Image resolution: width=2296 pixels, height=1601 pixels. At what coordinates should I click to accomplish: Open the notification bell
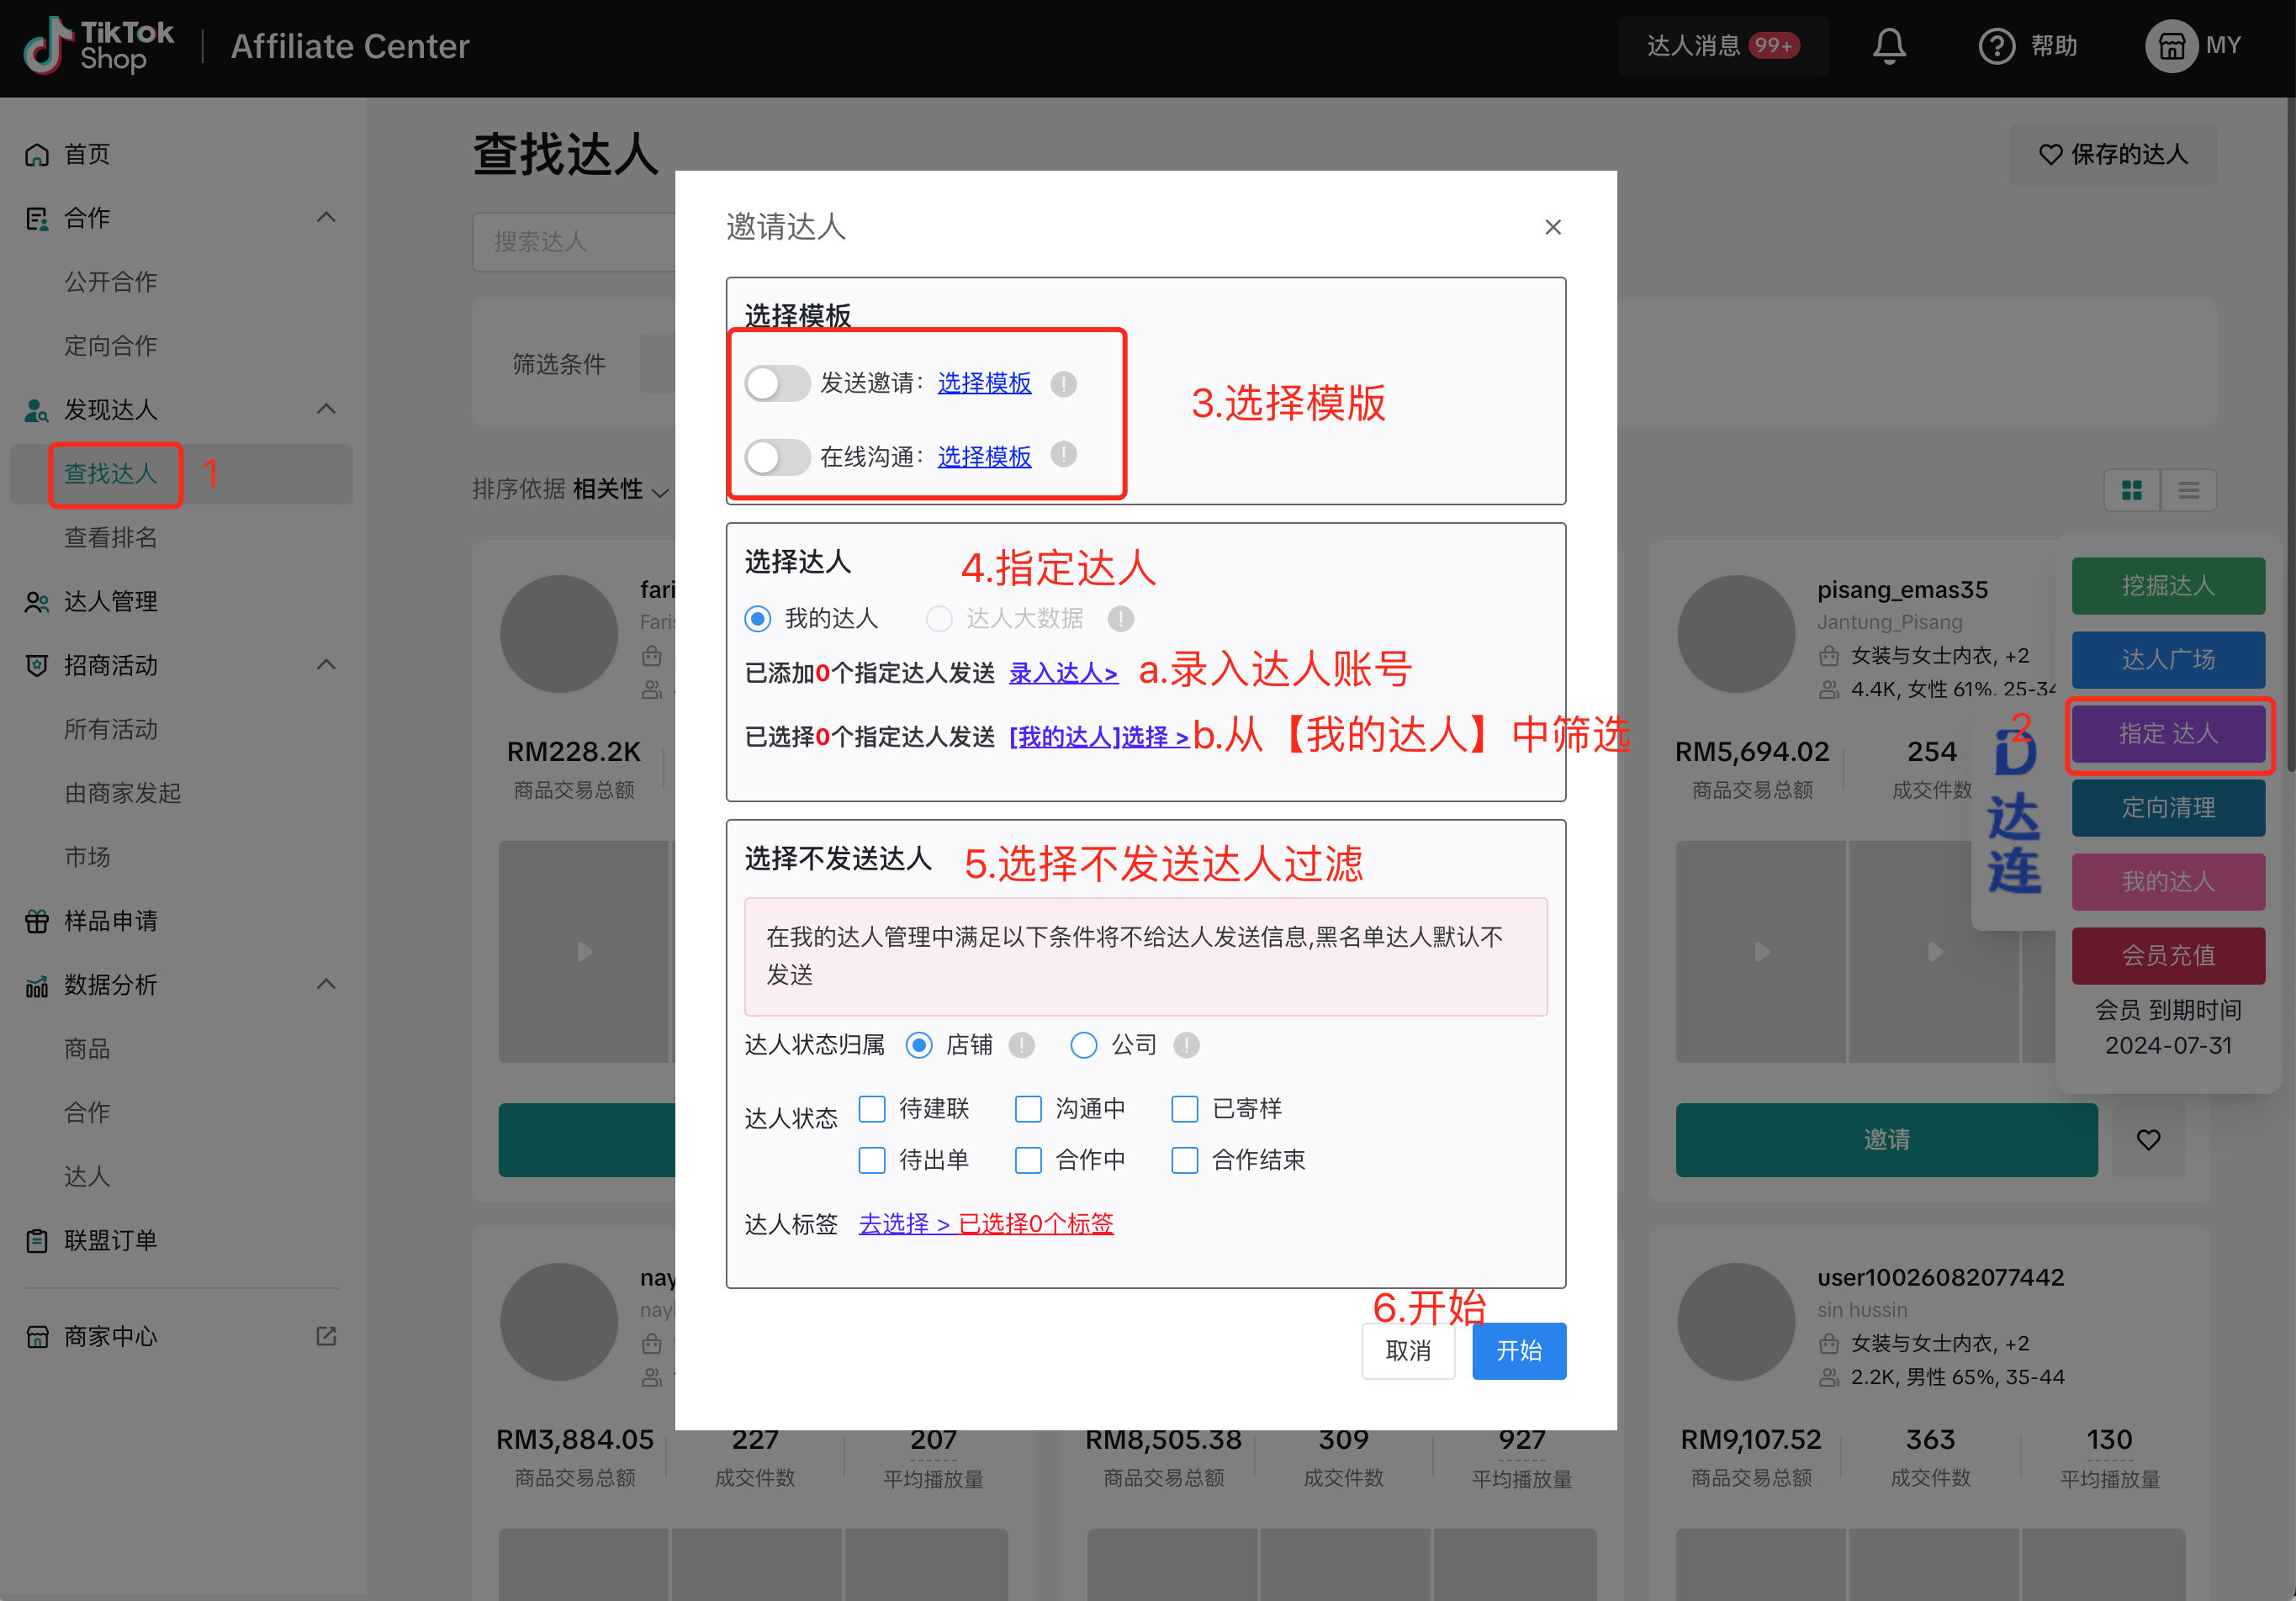point(1888,46)
